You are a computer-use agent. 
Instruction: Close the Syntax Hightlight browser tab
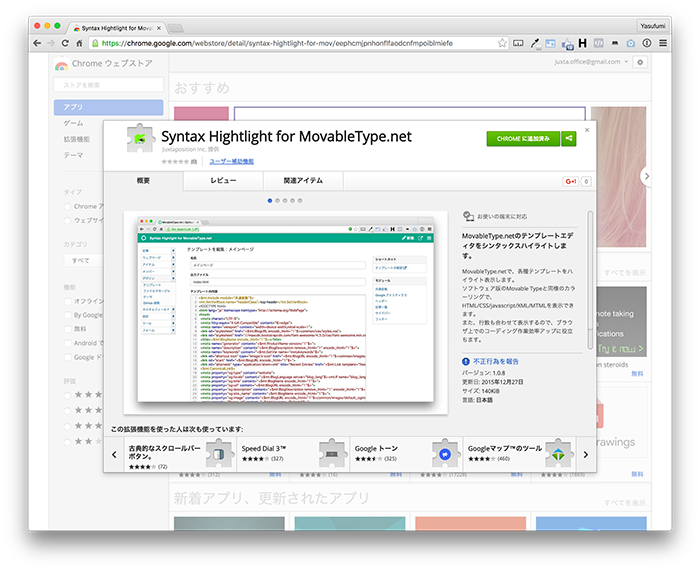[x=158, y=28]
